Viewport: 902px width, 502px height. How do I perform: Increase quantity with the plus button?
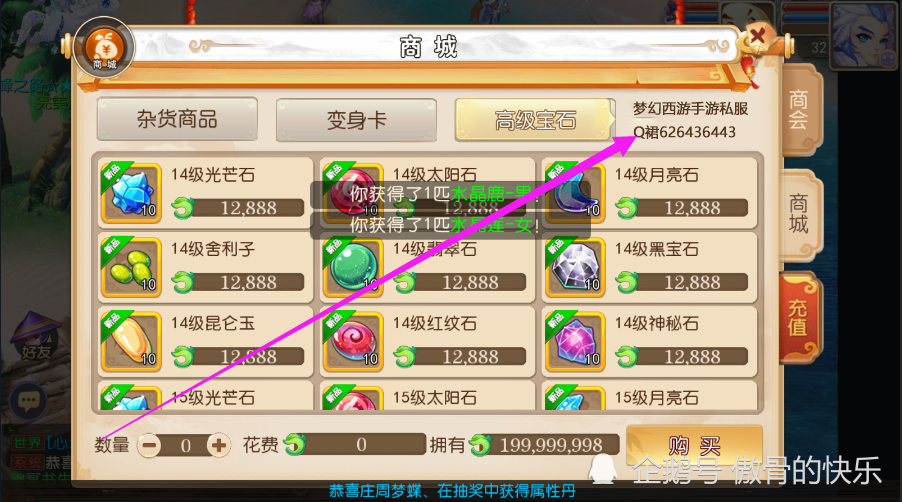pos(219,445)
